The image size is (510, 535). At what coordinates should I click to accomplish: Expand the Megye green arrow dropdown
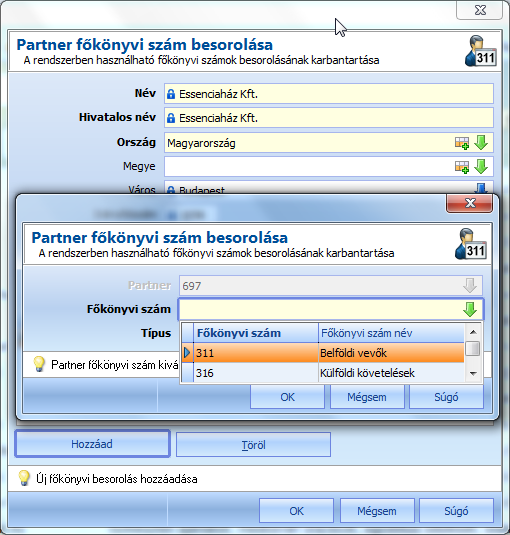[481, 167]
